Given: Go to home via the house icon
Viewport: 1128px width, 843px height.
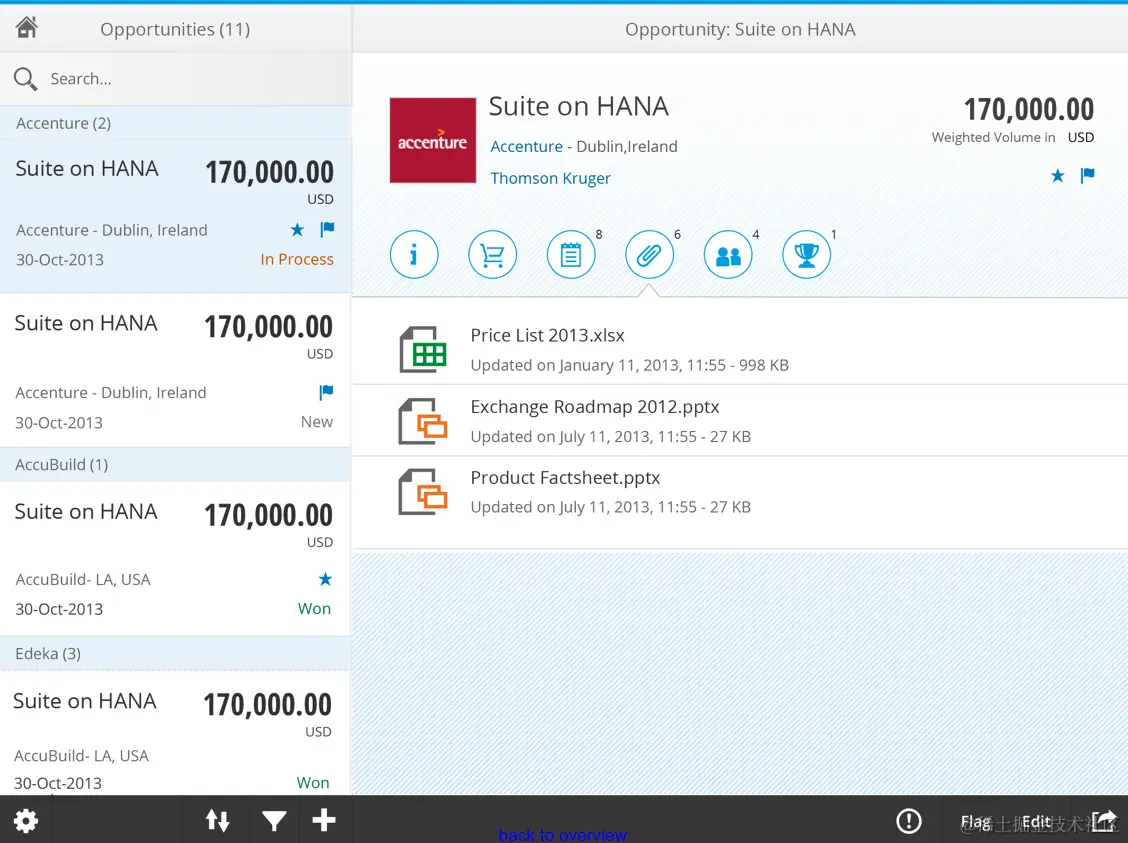Looking at the screenshot, I should coord(27,27).
